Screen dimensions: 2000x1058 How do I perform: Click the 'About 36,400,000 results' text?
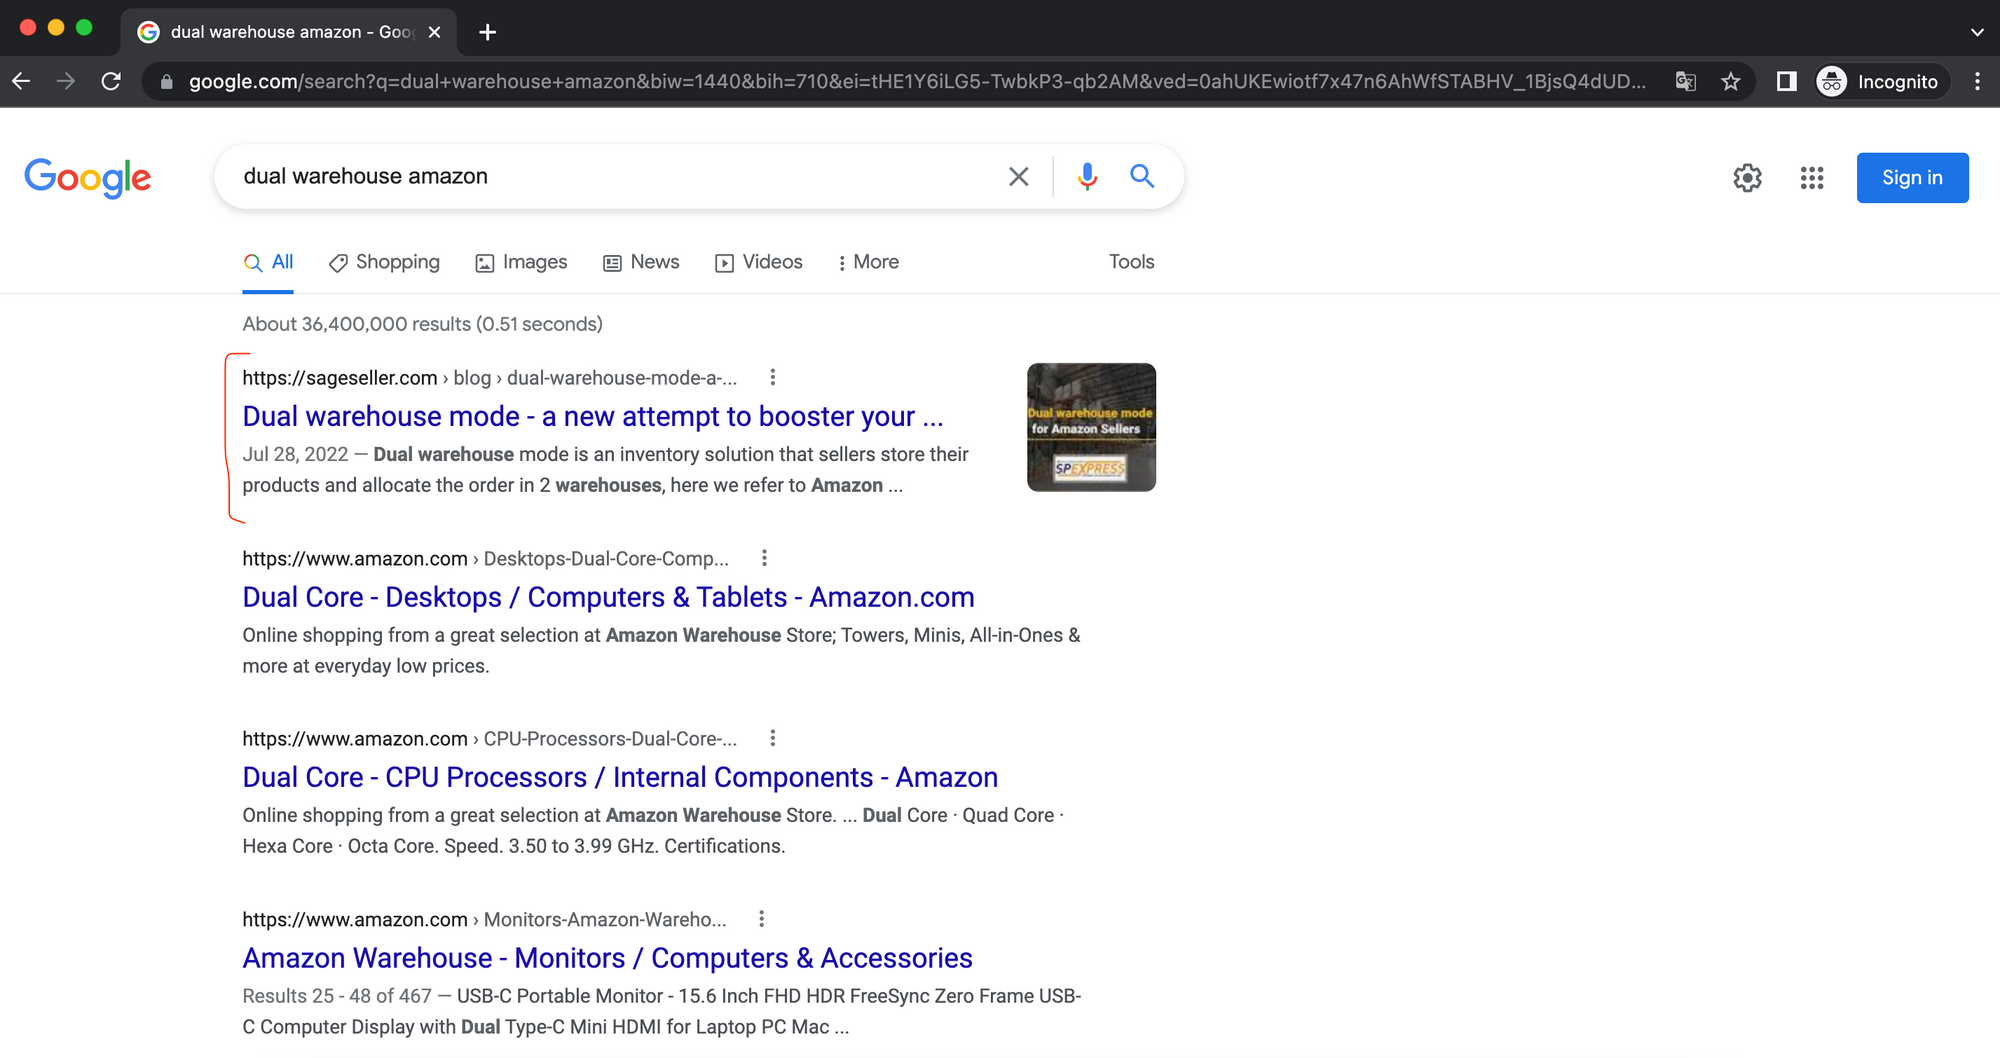(422, 324)
